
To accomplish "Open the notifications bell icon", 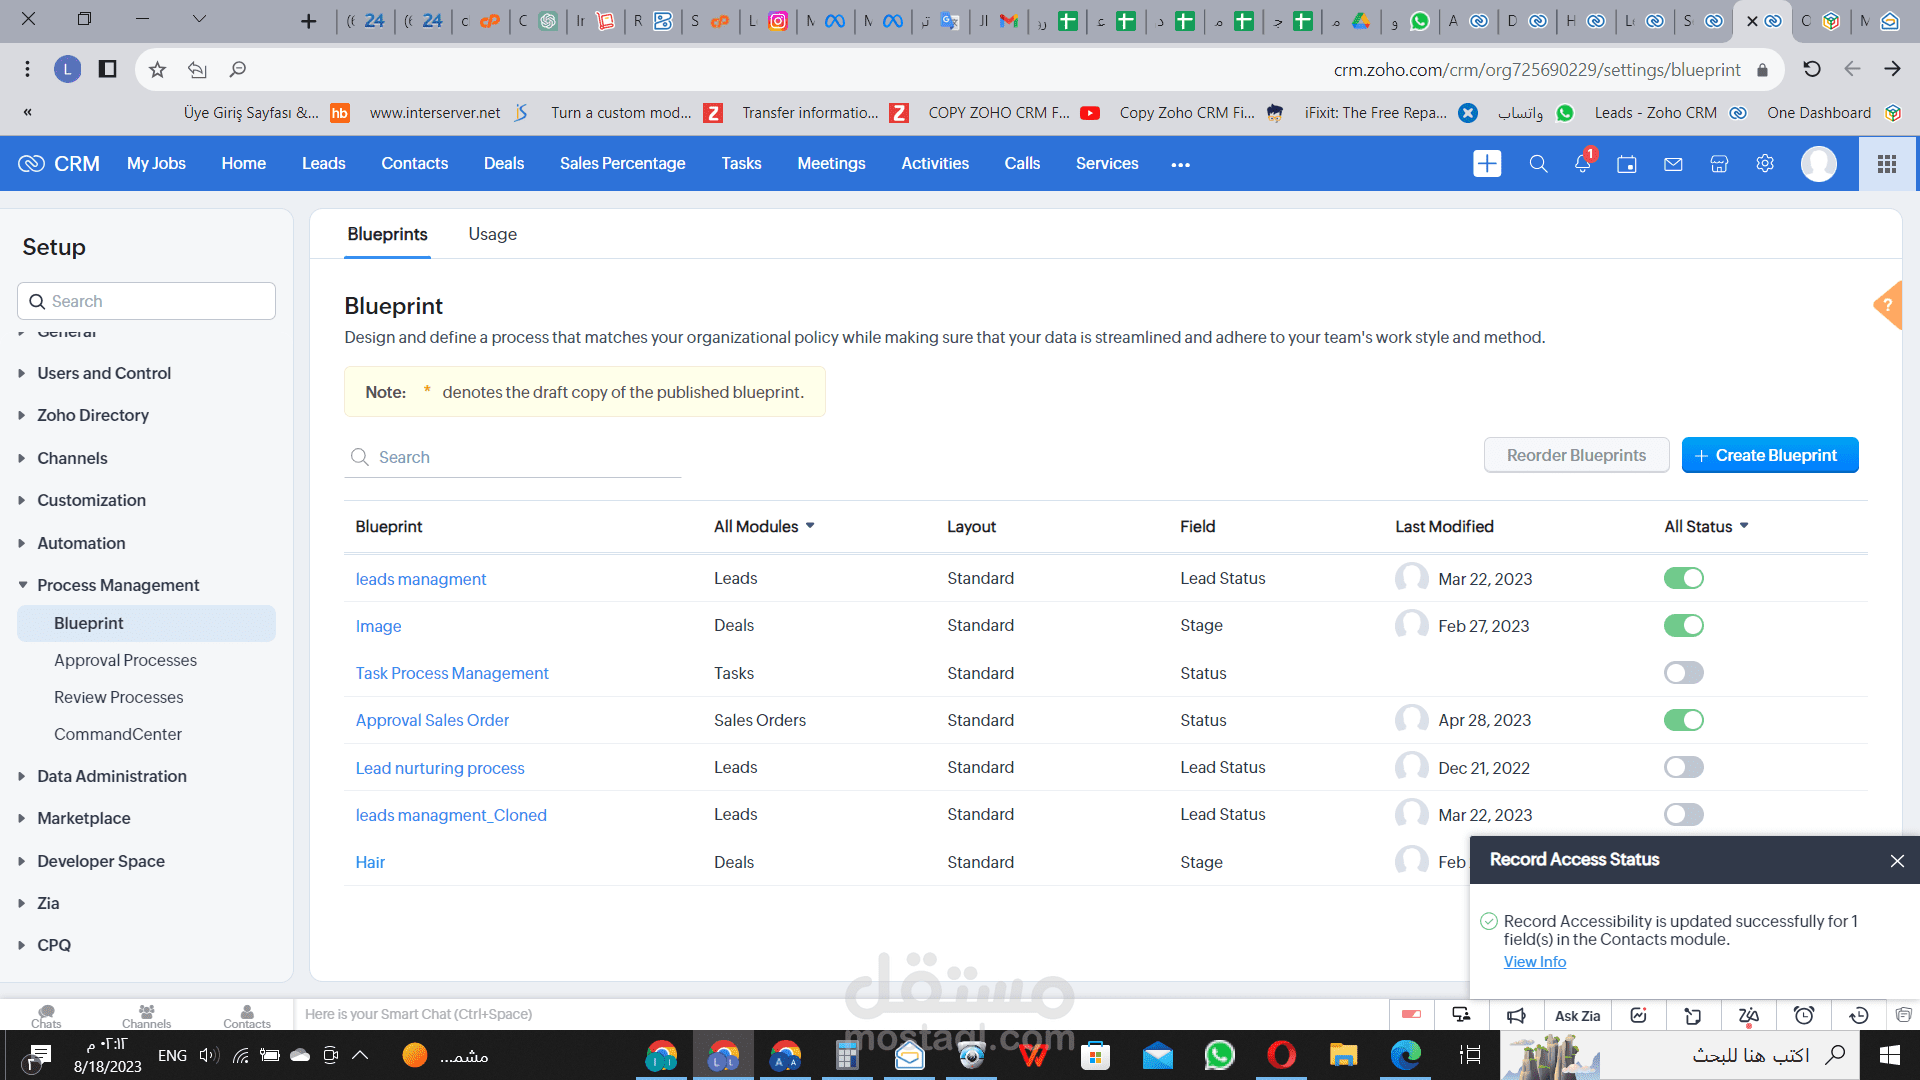I will [x=1582, y=164].
